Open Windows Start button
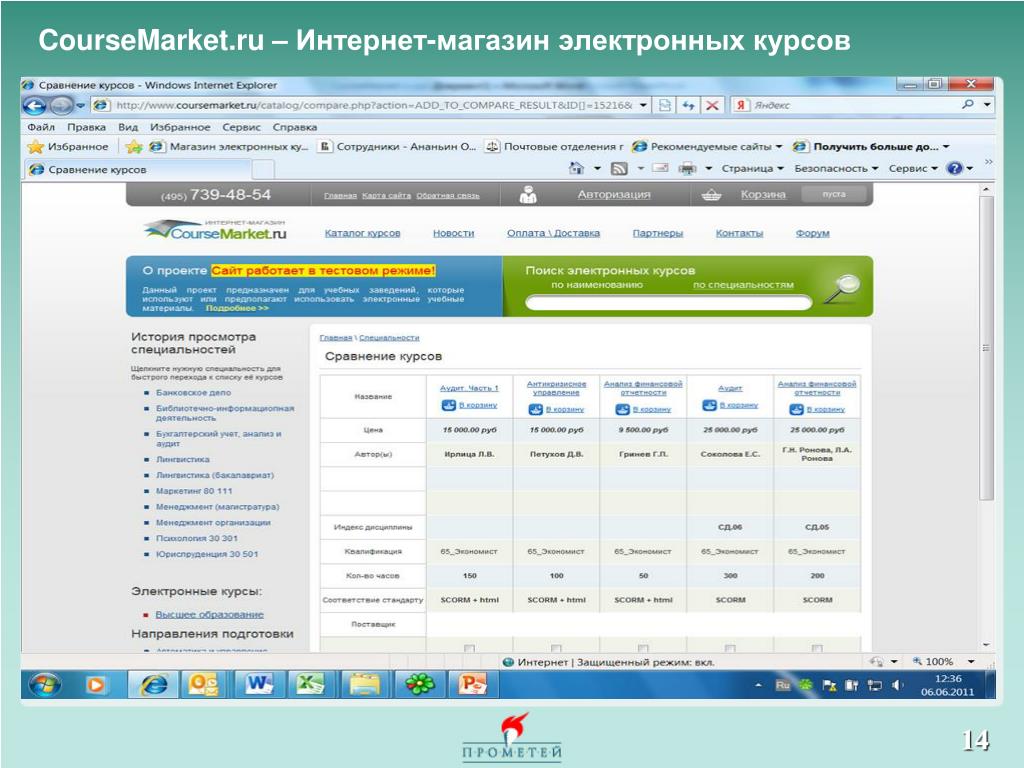The image size is (1024, 768). pos(45,684)
